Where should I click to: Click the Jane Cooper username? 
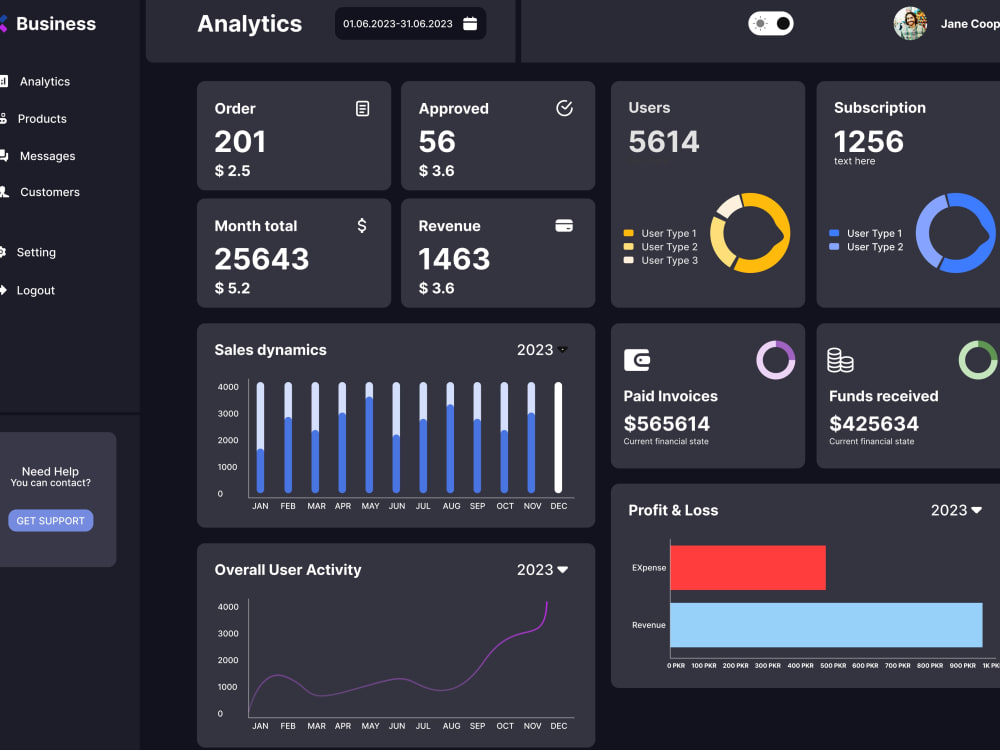click(x=970, y=24)
